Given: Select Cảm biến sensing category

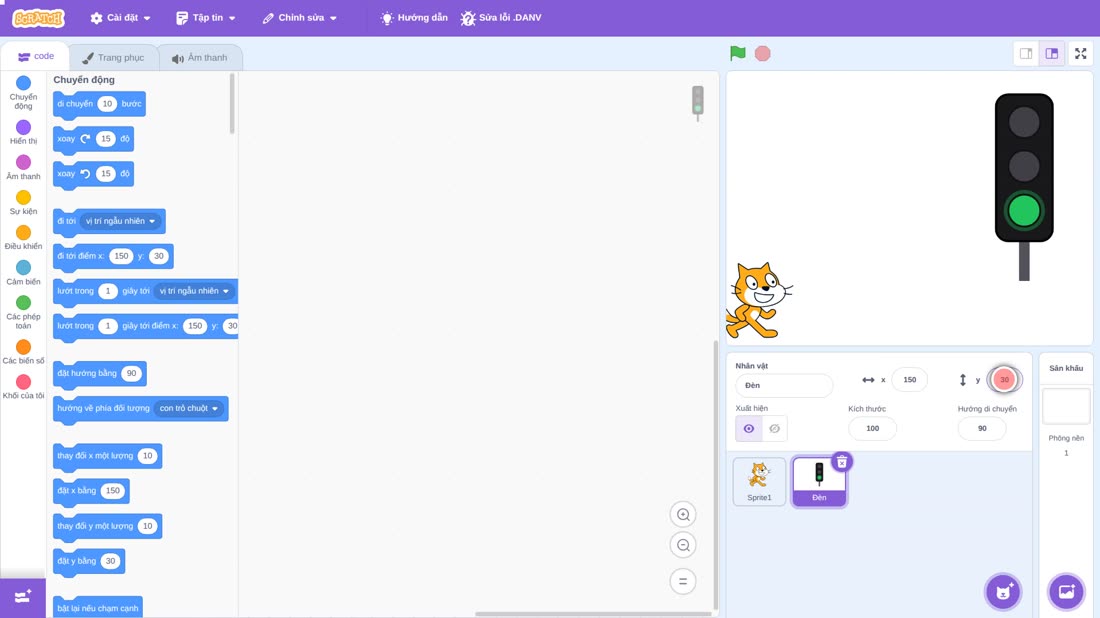Looking at the screenshot, I should point(23,273).
